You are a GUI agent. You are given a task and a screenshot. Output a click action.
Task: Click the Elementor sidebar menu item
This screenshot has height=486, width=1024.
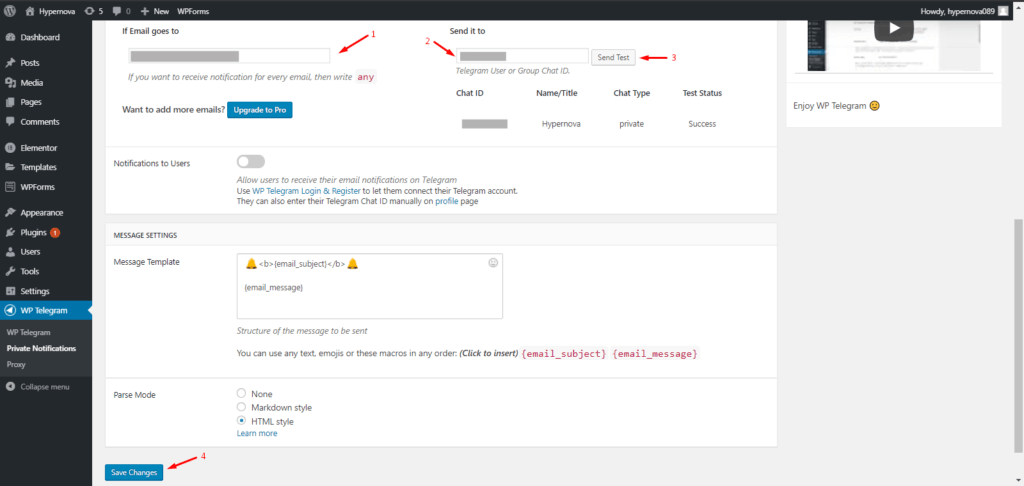coord(38,147)
